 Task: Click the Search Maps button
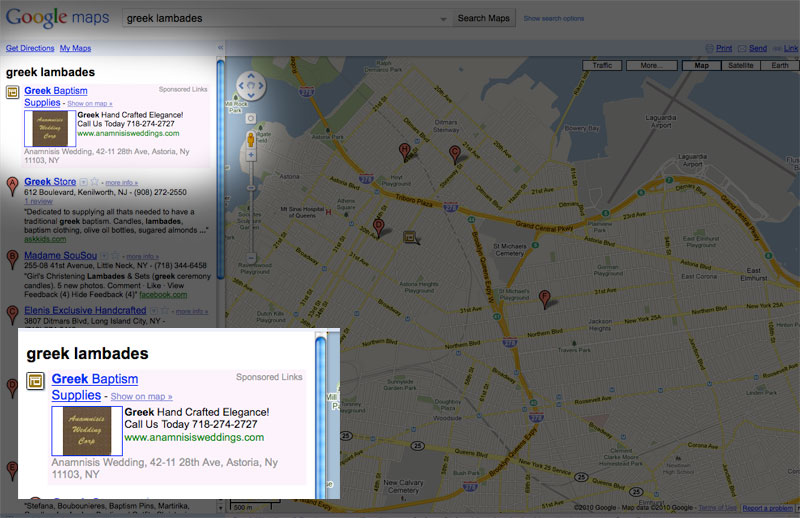click(484, 18)
